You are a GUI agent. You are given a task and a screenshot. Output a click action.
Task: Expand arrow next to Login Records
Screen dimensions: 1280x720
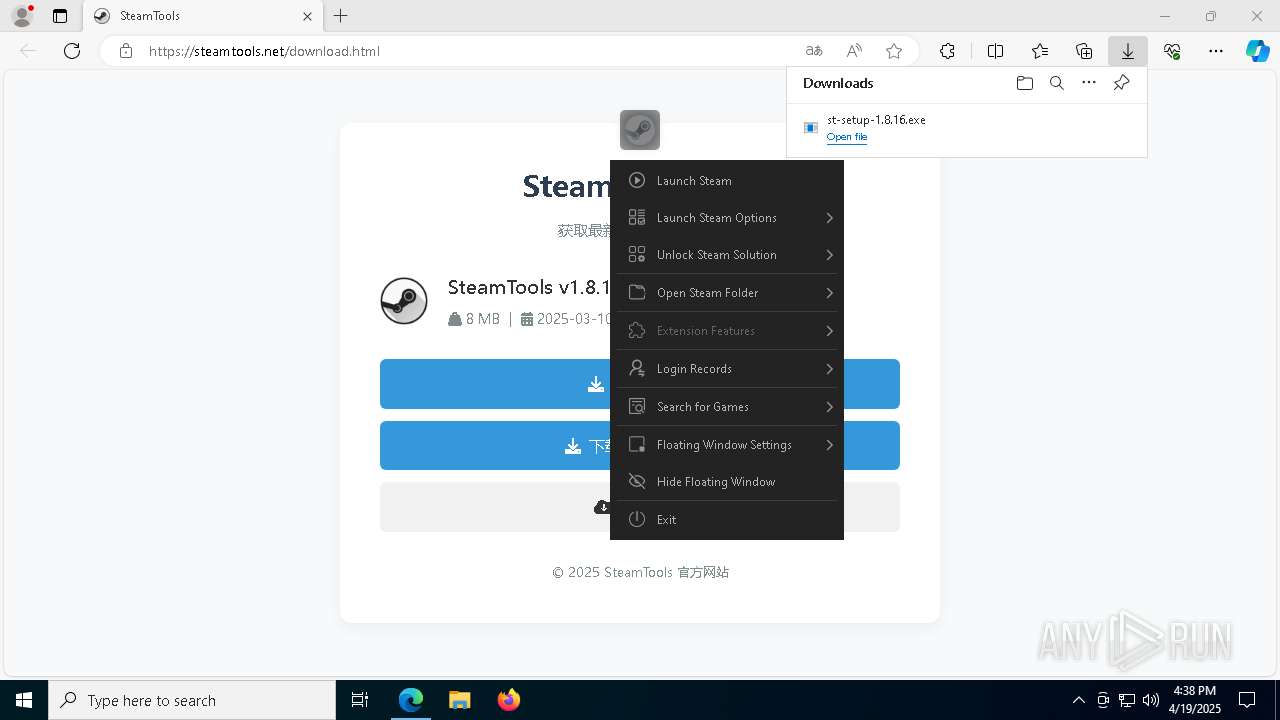830,369
